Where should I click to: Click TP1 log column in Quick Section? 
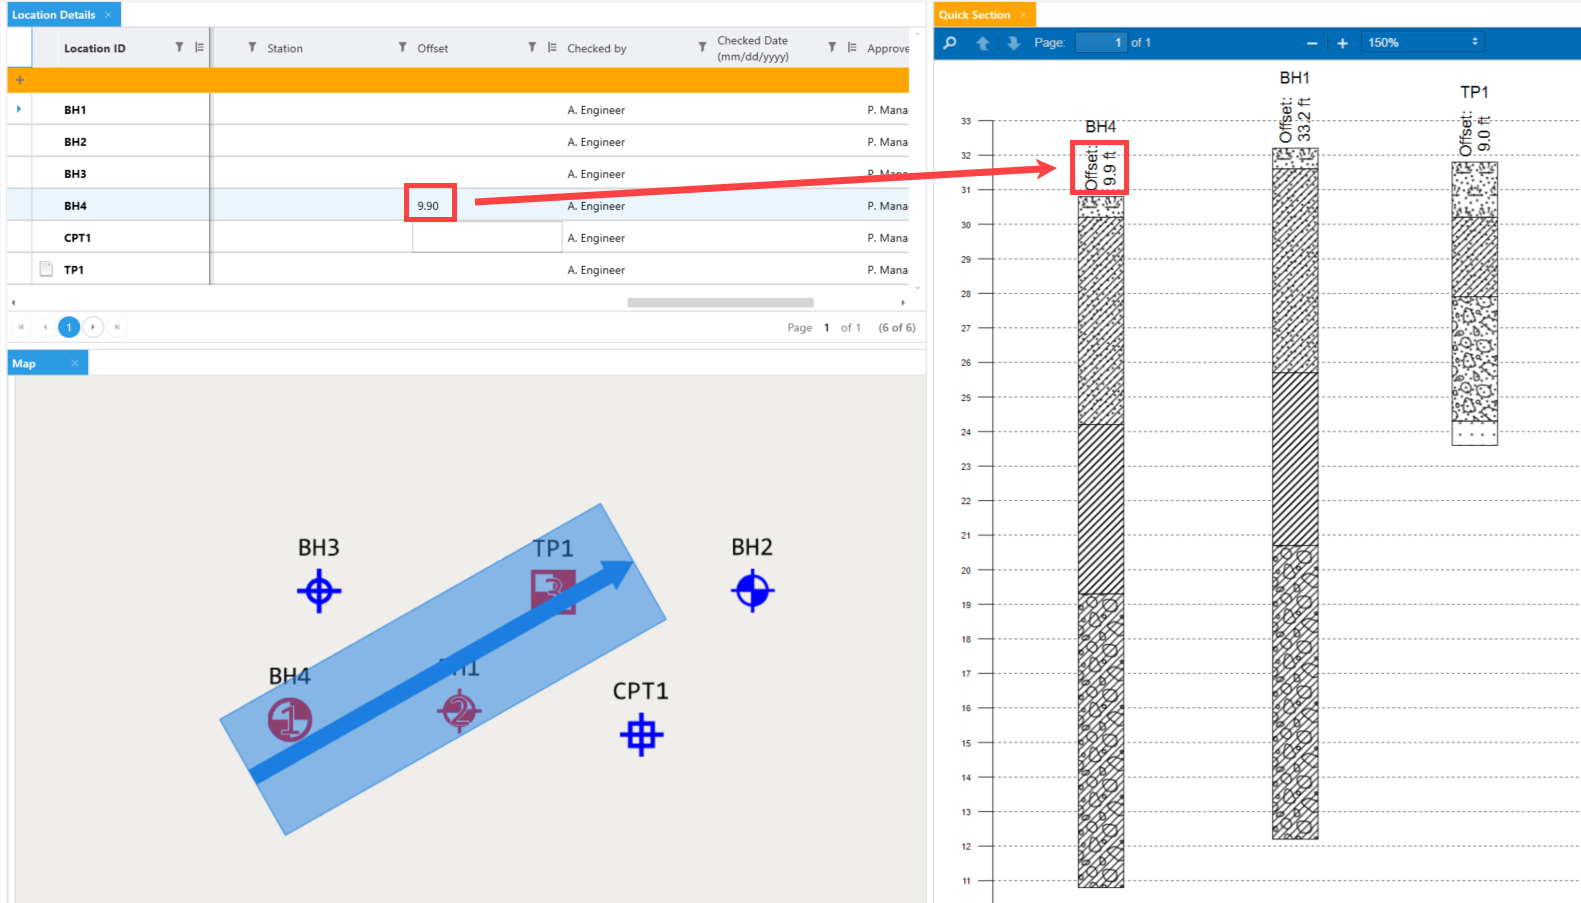1475,303
